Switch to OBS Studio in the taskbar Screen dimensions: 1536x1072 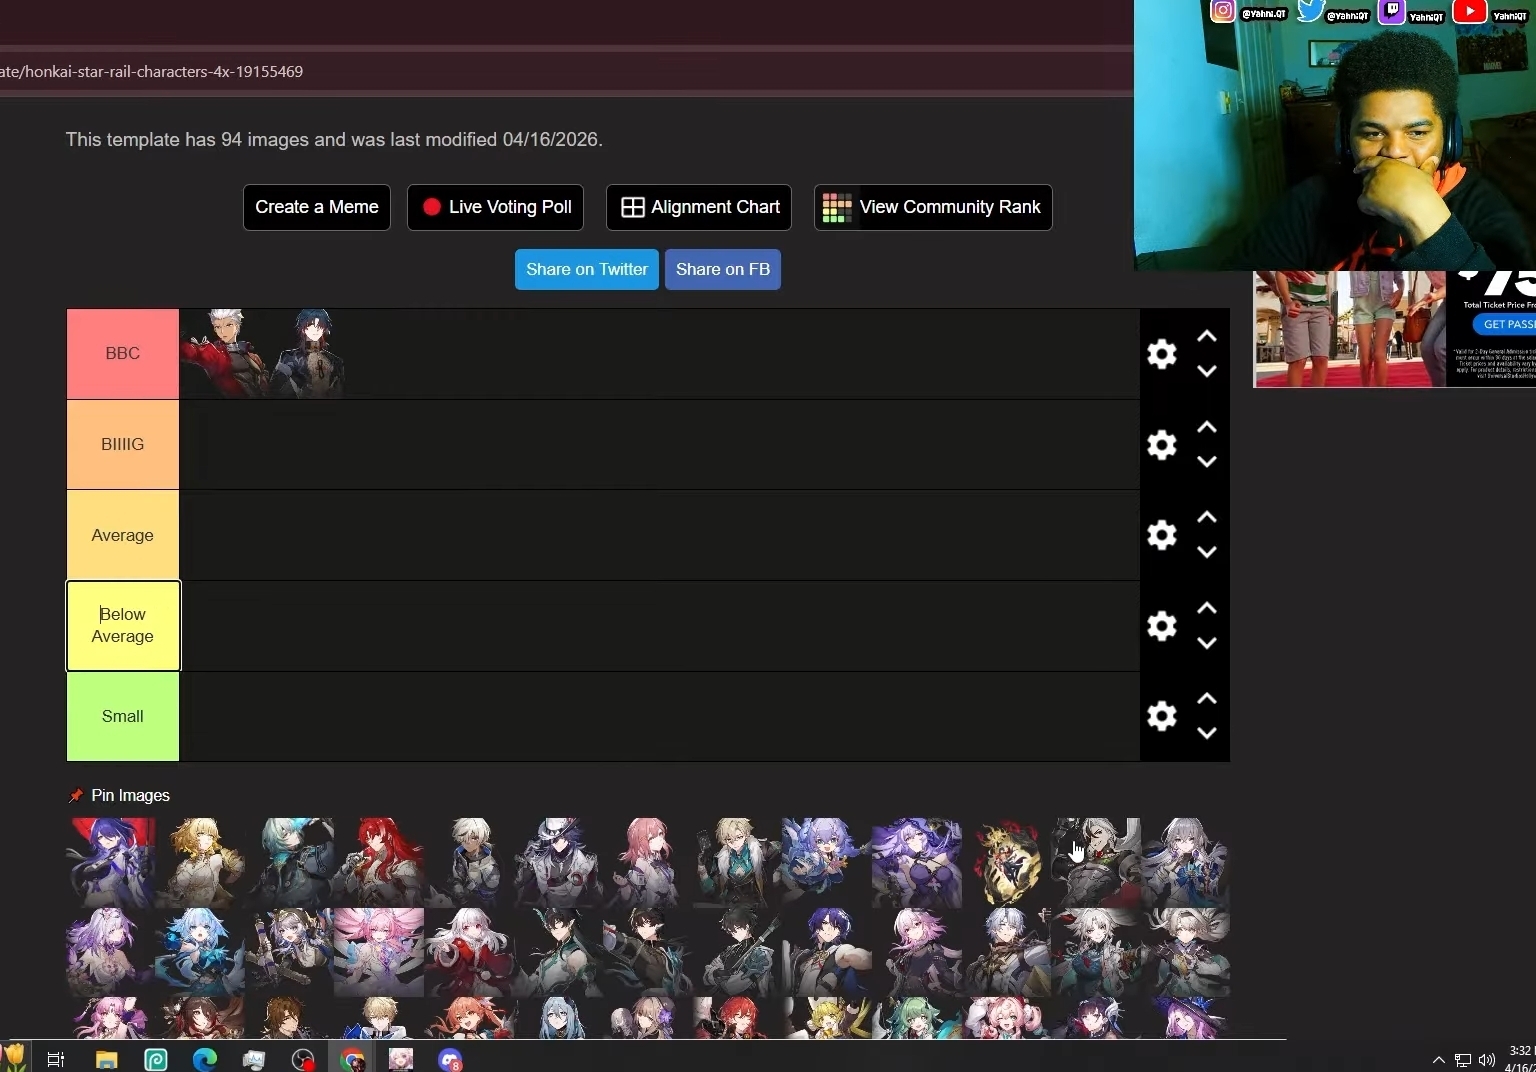(x=303, y=1059)
